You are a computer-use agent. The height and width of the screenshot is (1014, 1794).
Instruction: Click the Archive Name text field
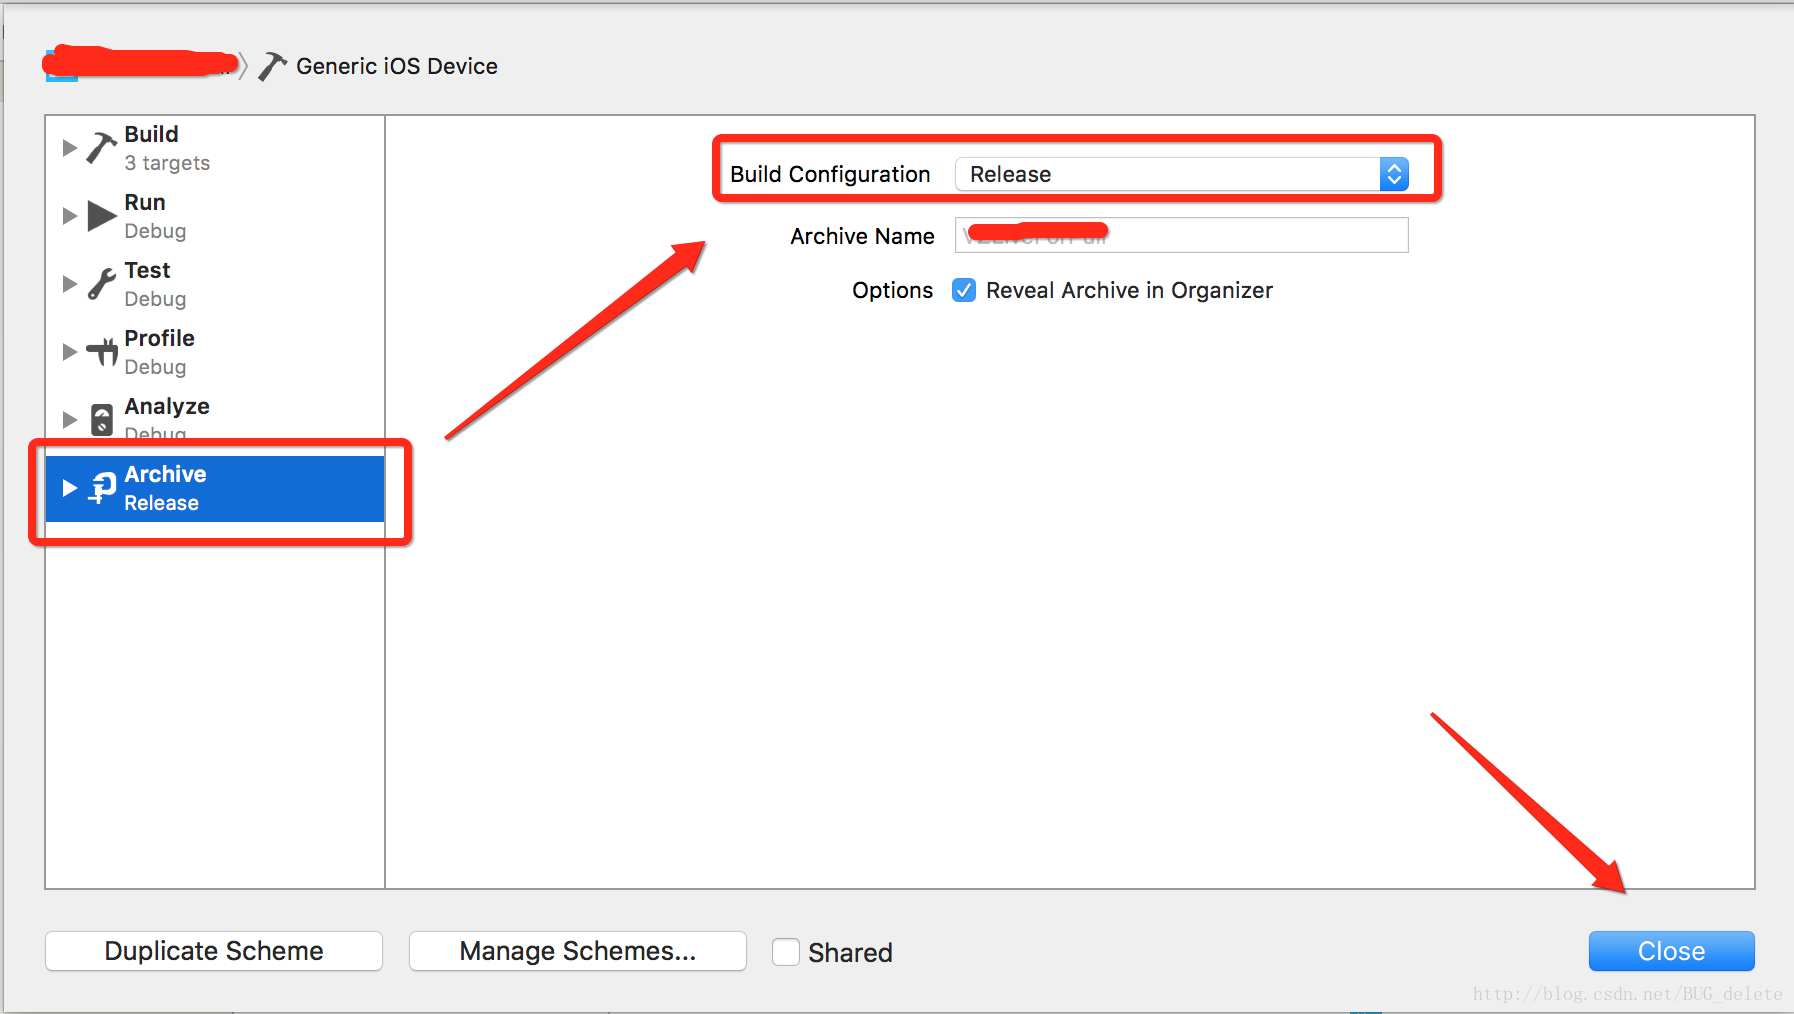[x=1182, y=235]
